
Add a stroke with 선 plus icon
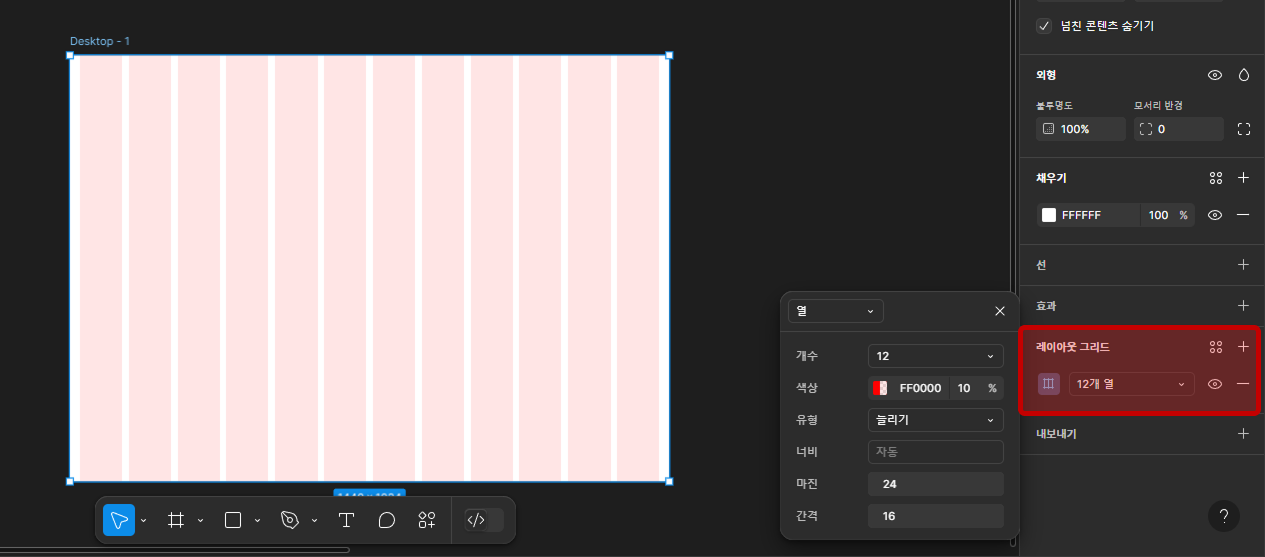point(1244,265)
